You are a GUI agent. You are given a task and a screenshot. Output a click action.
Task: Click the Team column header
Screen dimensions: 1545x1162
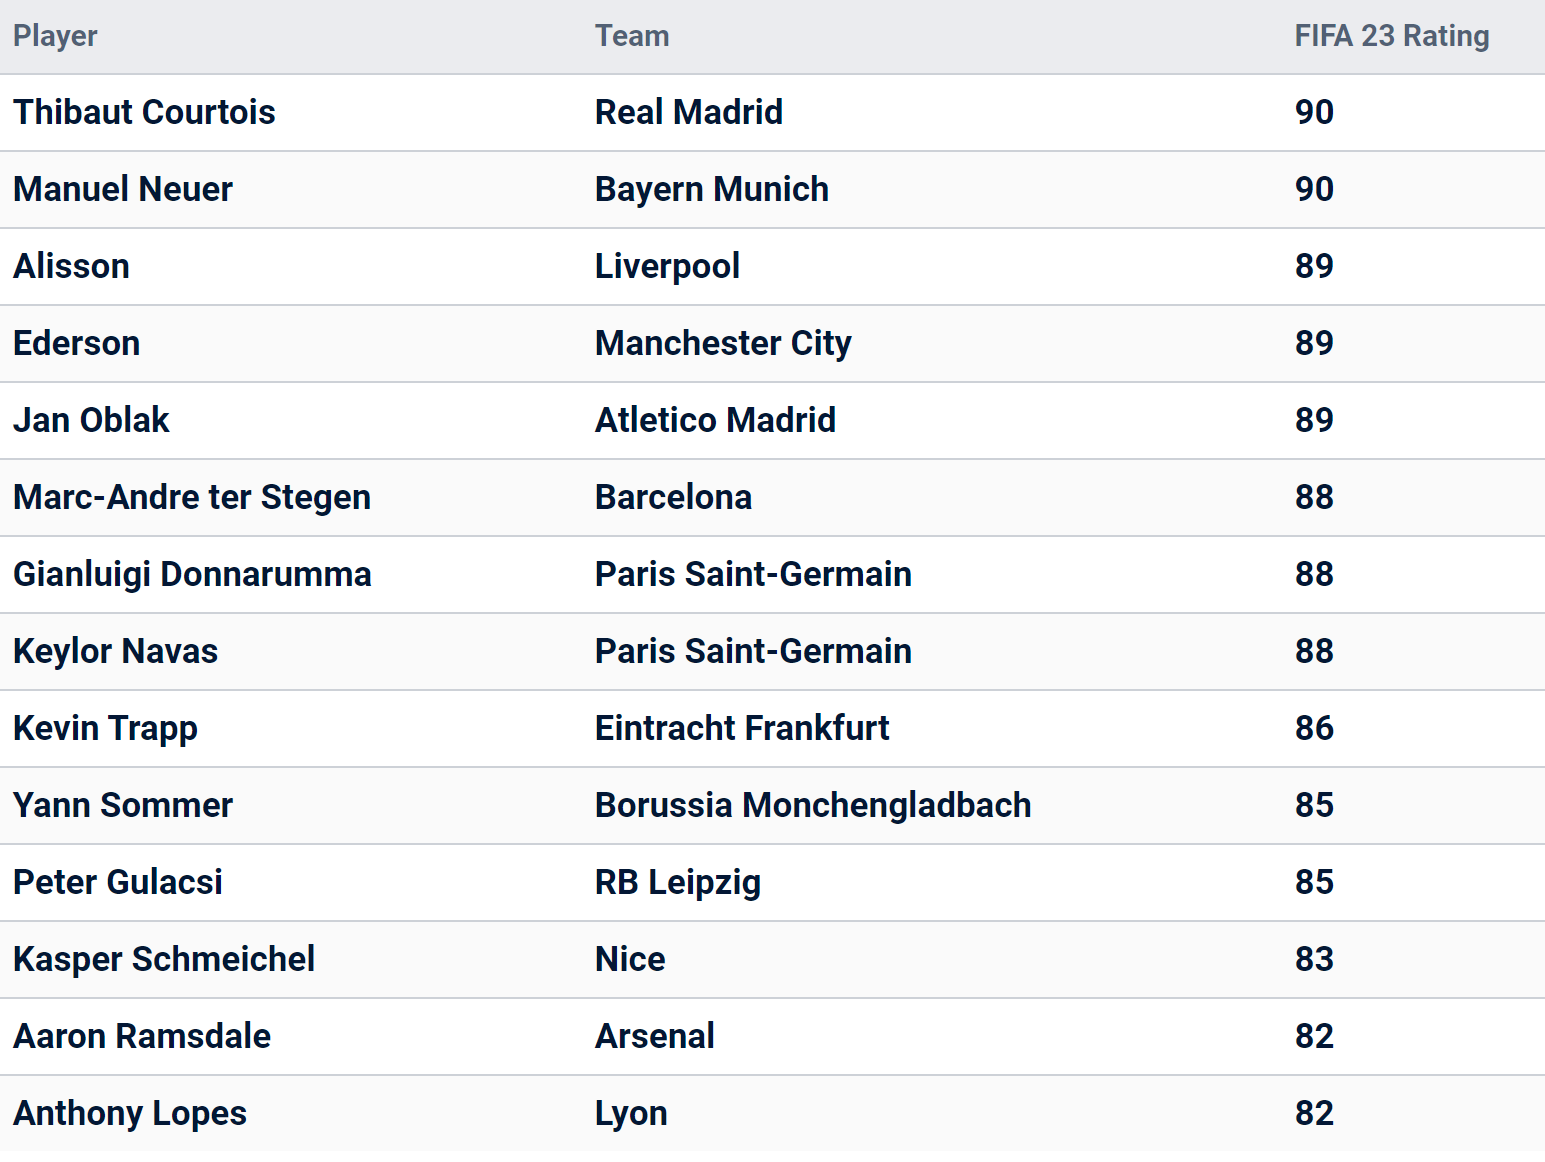coord(632,36)
